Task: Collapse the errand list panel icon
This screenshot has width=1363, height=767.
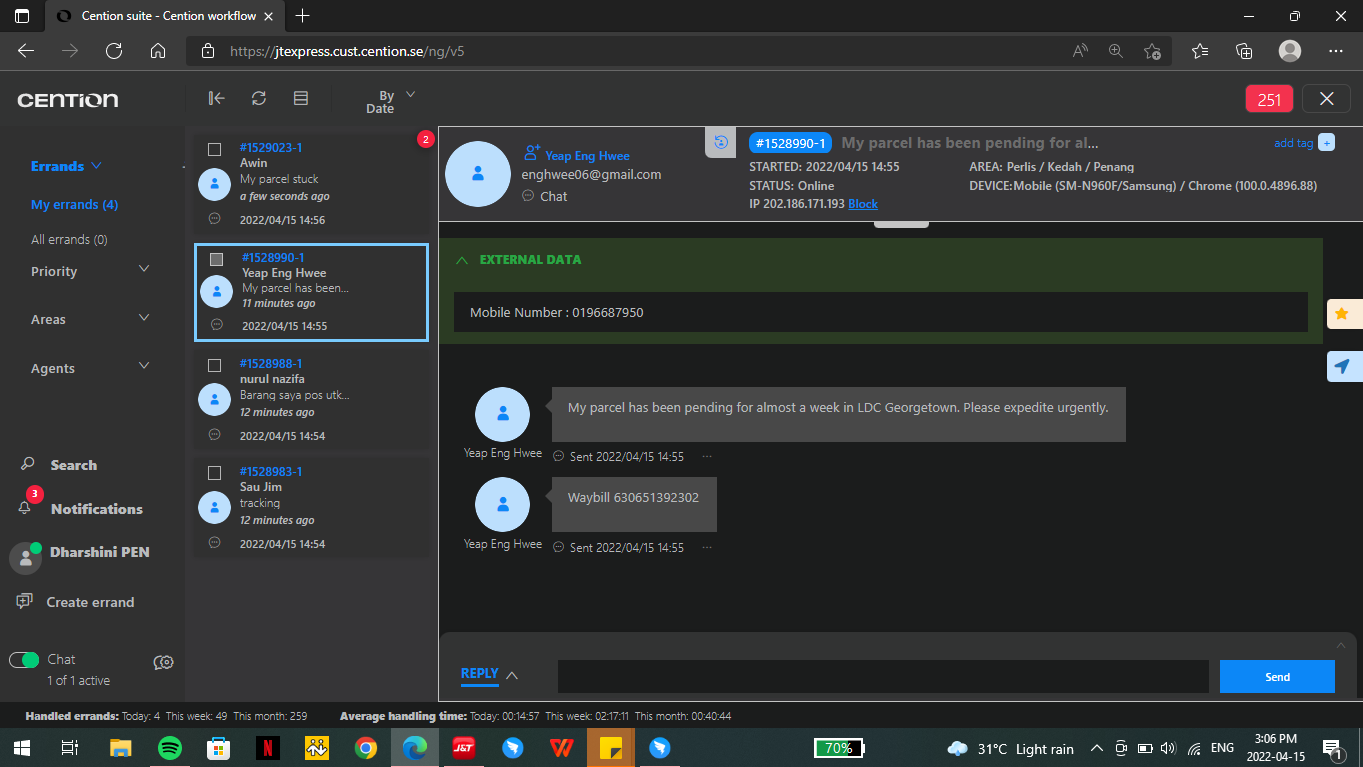Action: (216, 98)
